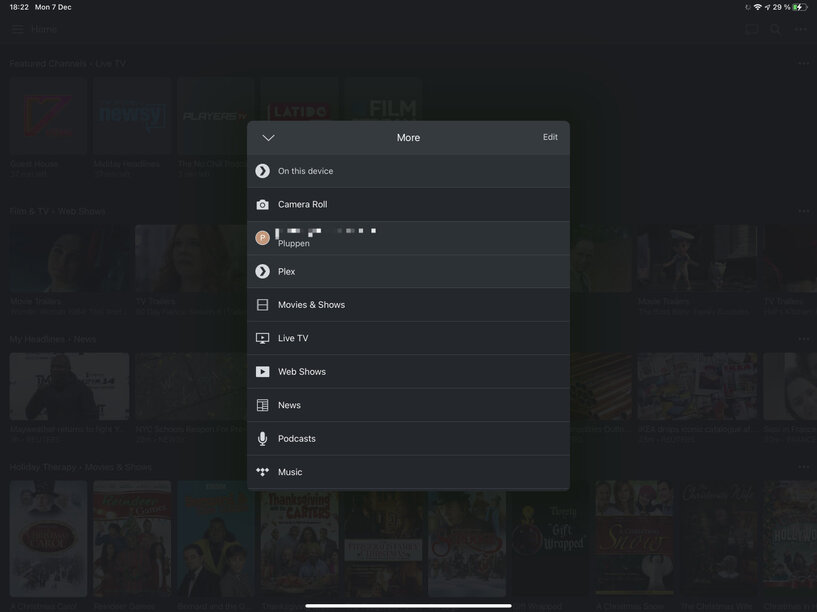Tap the battery indicator in status bar

coord(800,7)
